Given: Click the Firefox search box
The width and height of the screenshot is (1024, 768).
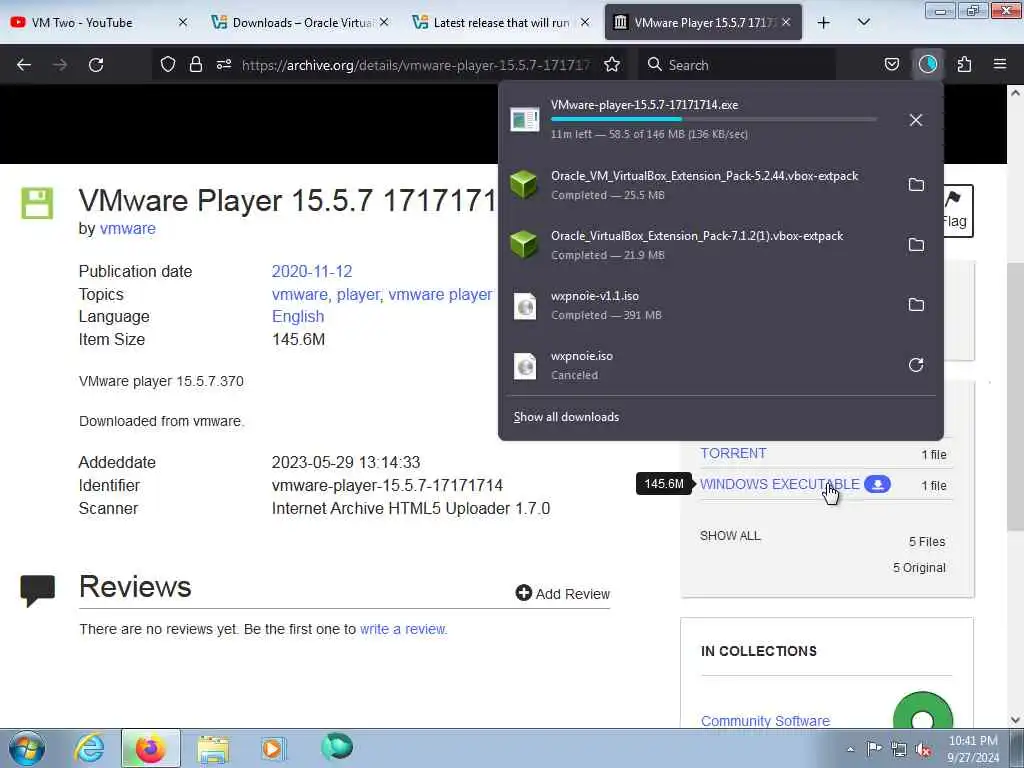Looking at the screenshot, I should click(x=737, y=65).
